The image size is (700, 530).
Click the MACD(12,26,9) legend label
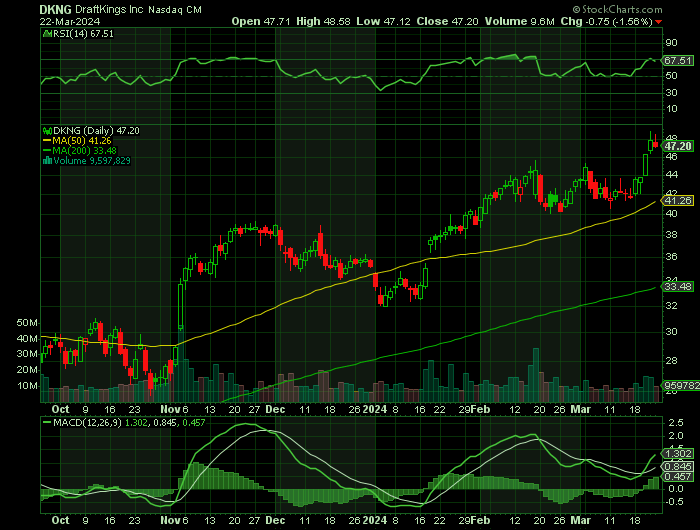[87, 422]
